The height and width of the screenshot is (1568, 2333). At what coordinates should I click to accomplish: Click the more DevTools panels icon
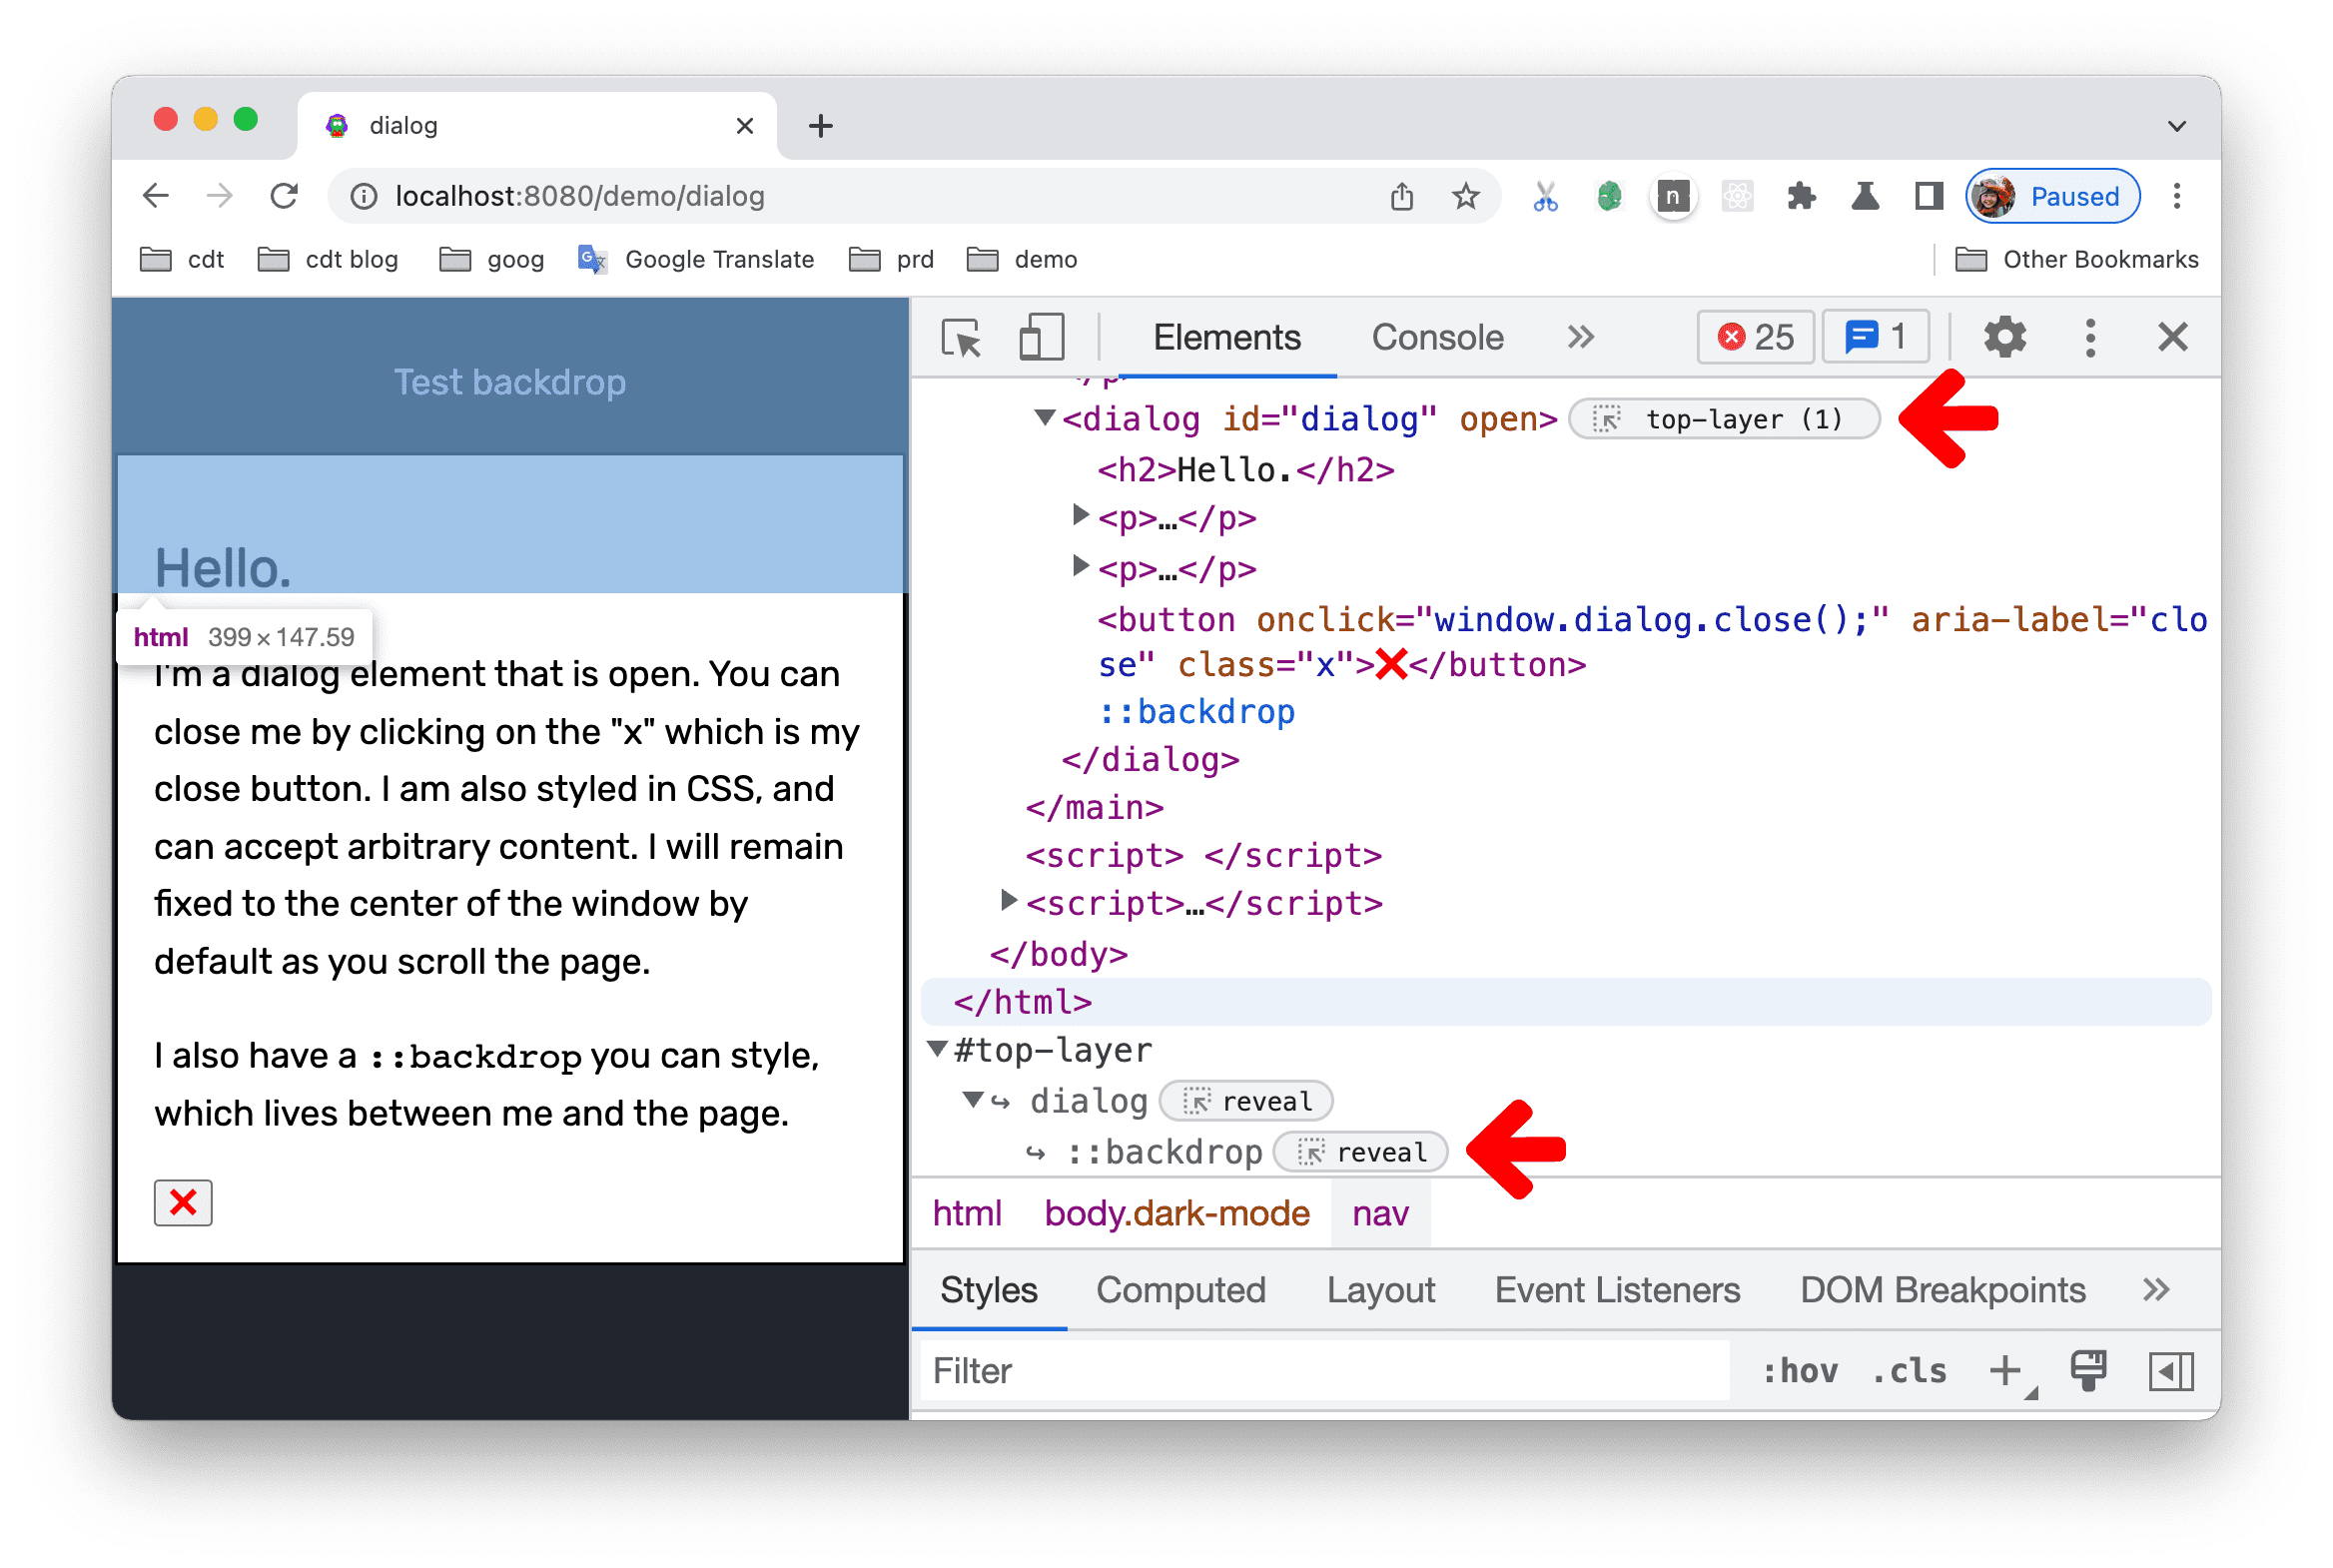(x=1575, y=338)
